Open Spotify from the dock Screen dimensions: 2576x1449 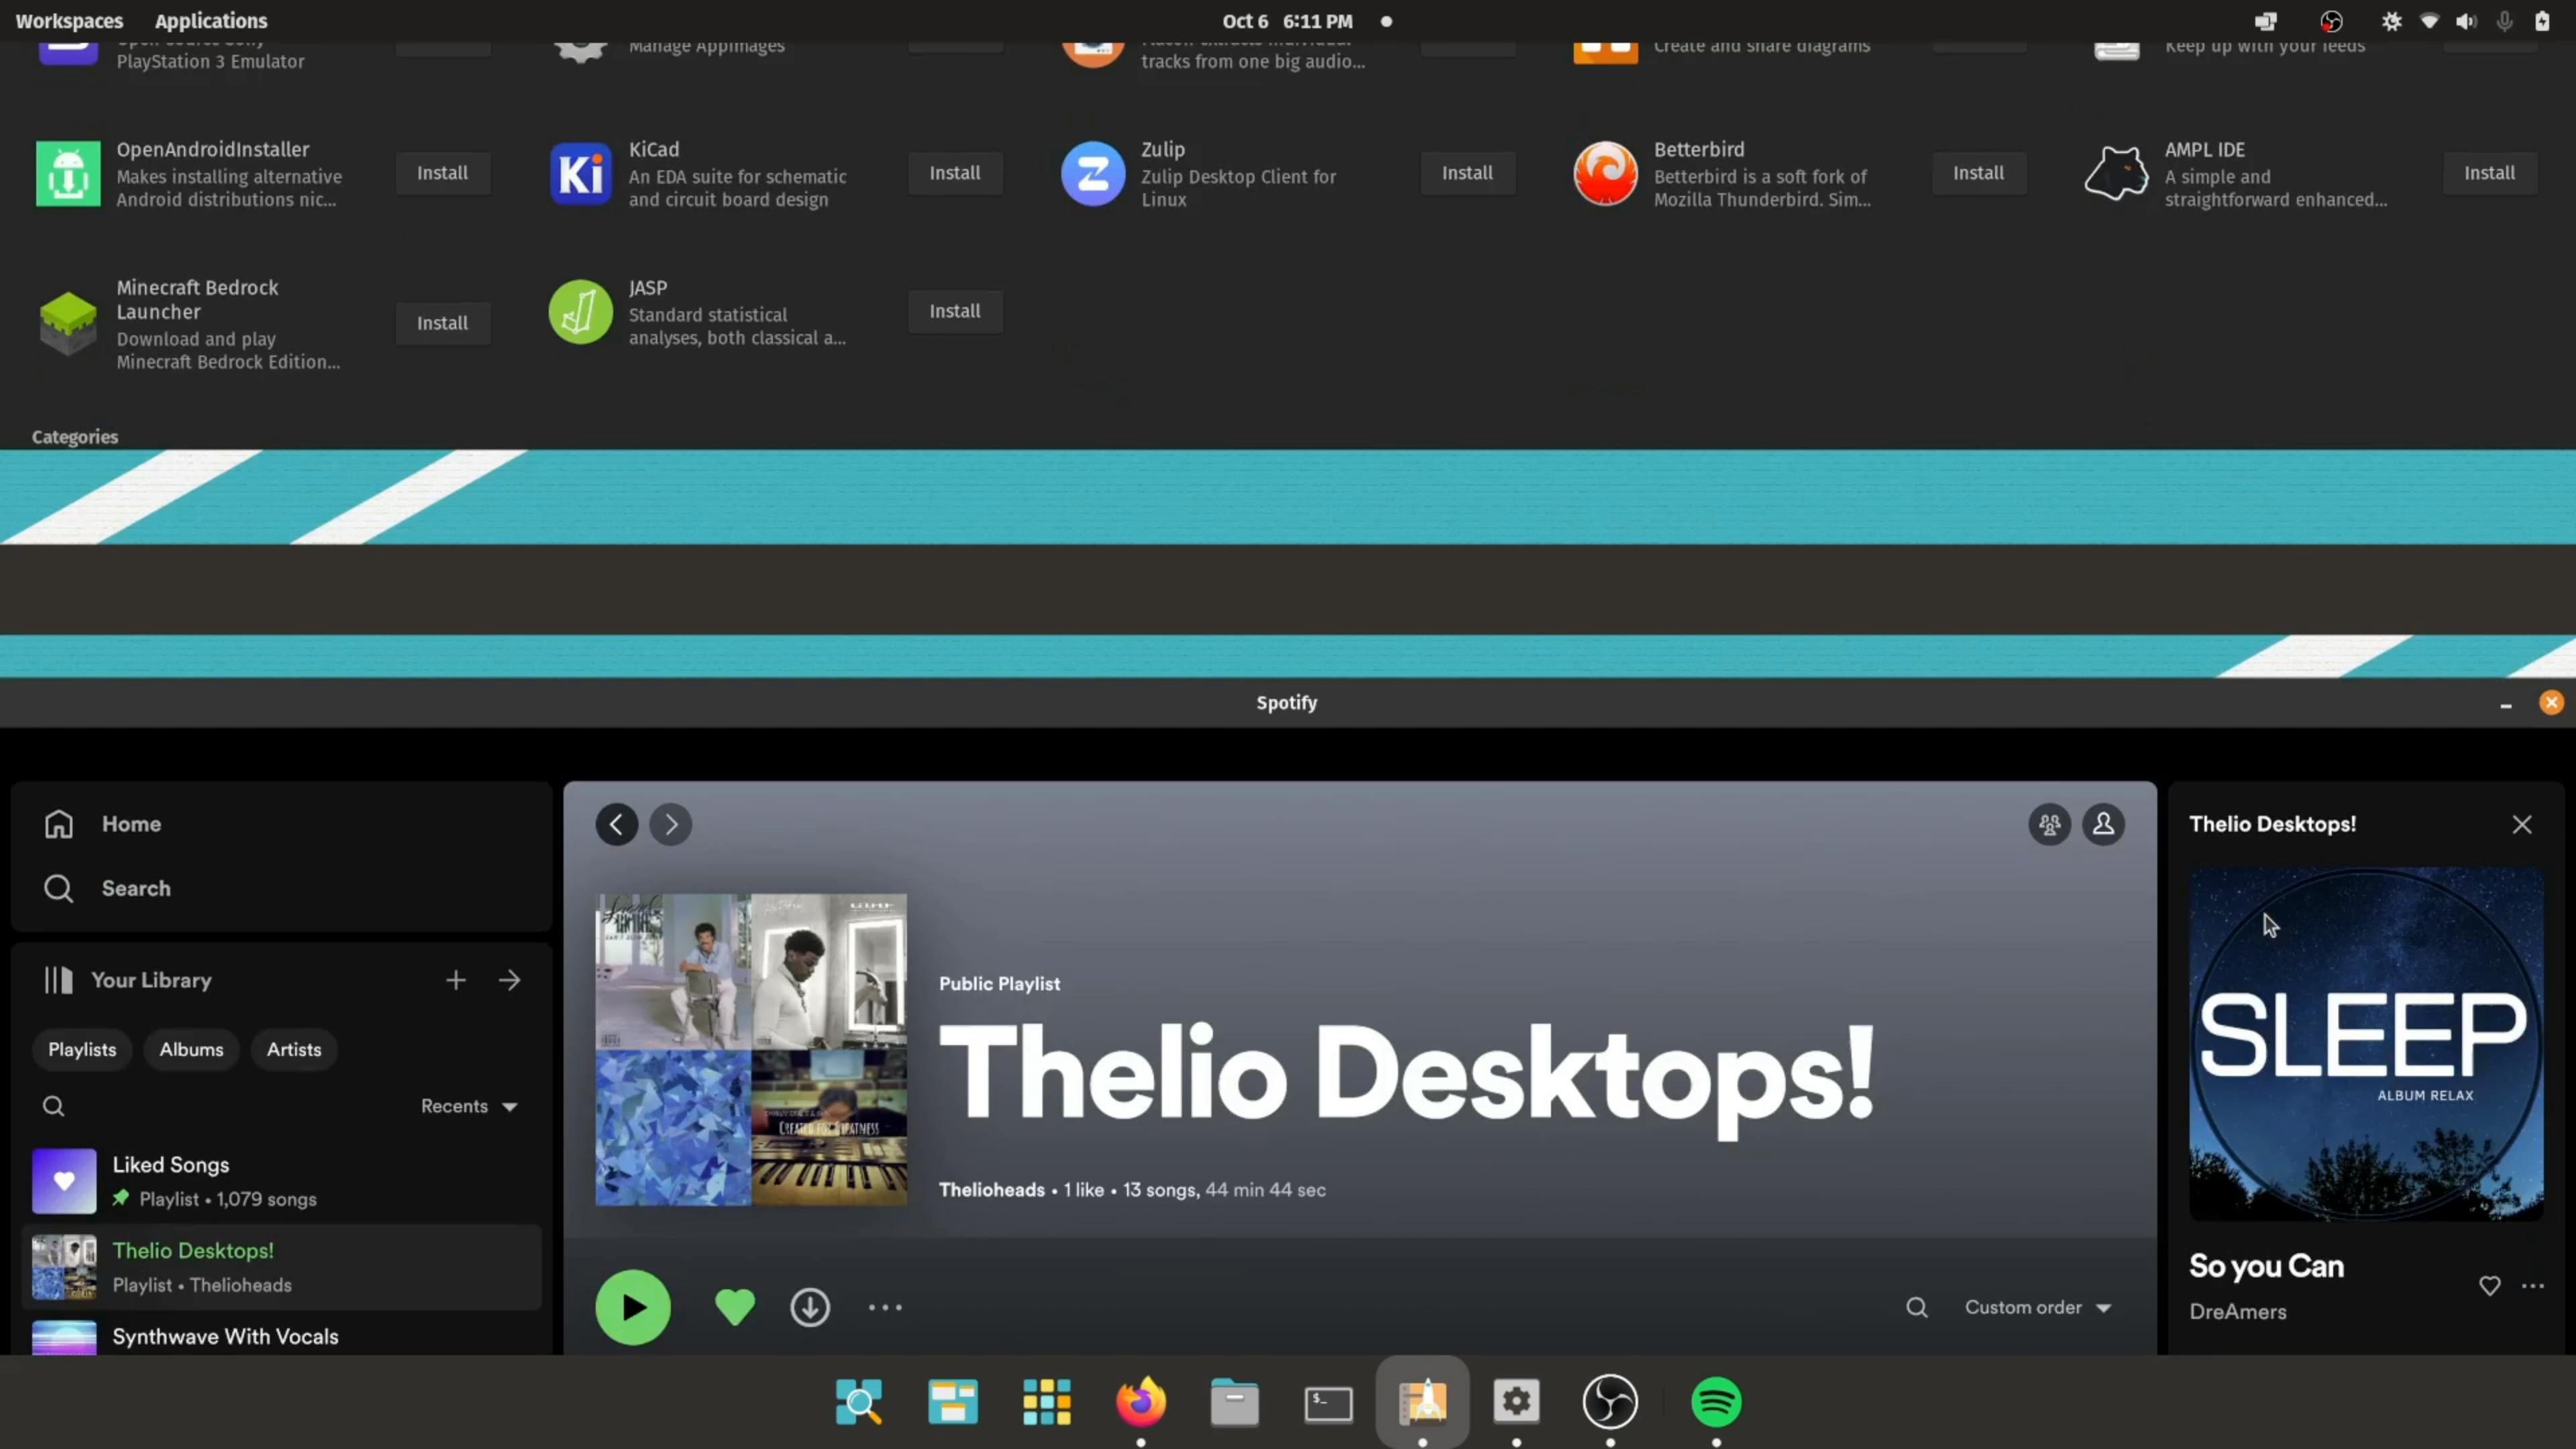point(1716,1402)
